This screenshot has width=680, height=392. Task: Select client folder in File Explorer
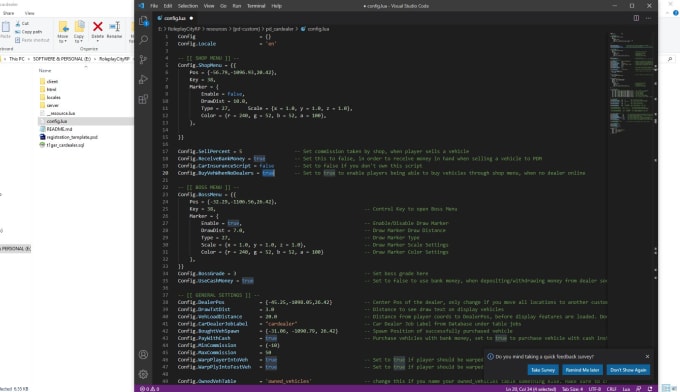[x=52, y=81]
